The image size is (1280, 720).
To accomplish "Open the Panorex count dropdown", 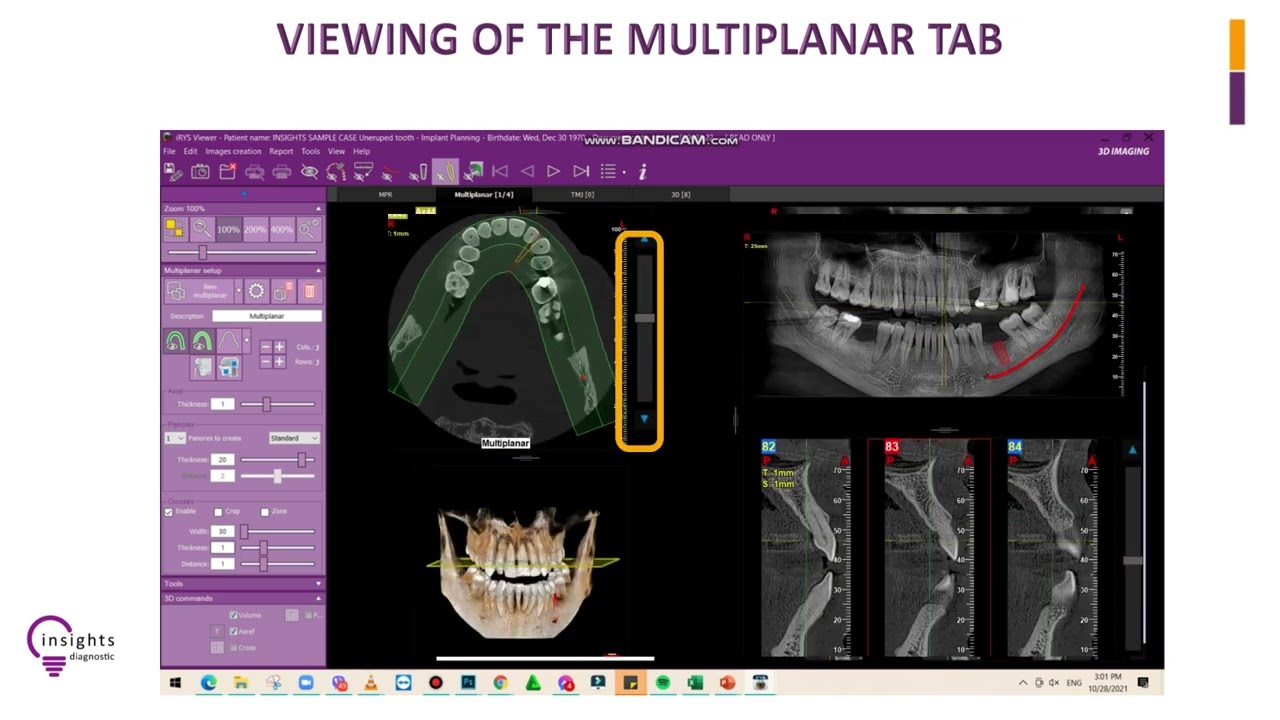I will 175,438.
